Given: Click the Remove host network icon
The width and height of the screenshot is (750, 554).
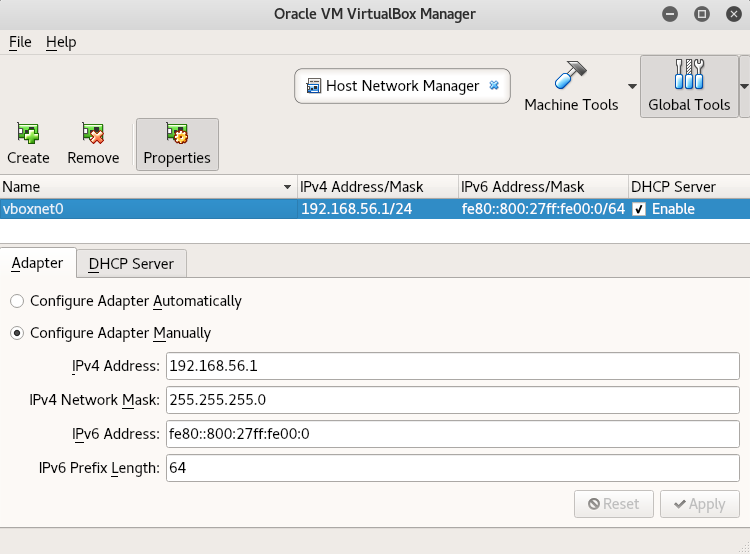Looking at the screenshot, I should [93, 133].
